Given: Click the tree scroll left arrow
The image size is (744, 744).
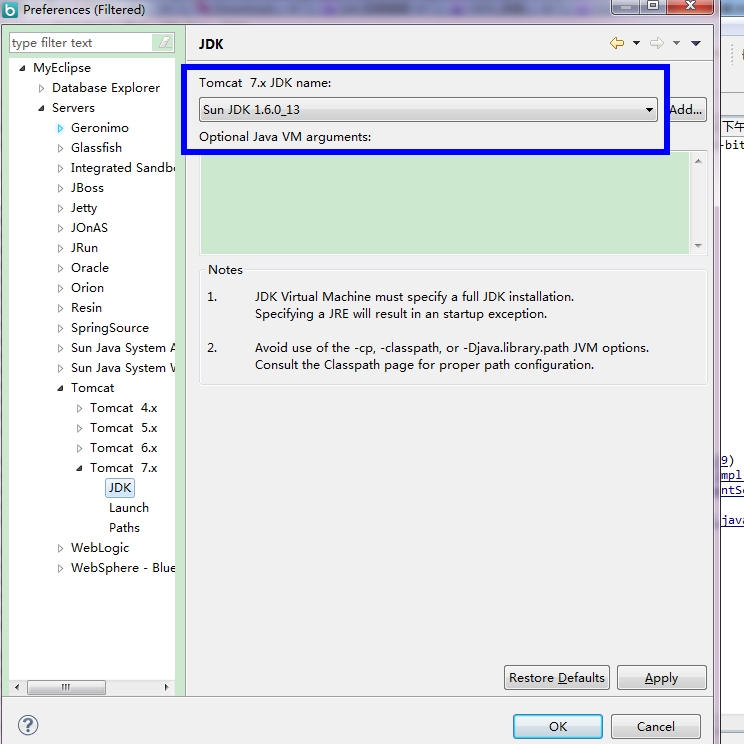Looking at the screenshot, I should pos(17,687).
